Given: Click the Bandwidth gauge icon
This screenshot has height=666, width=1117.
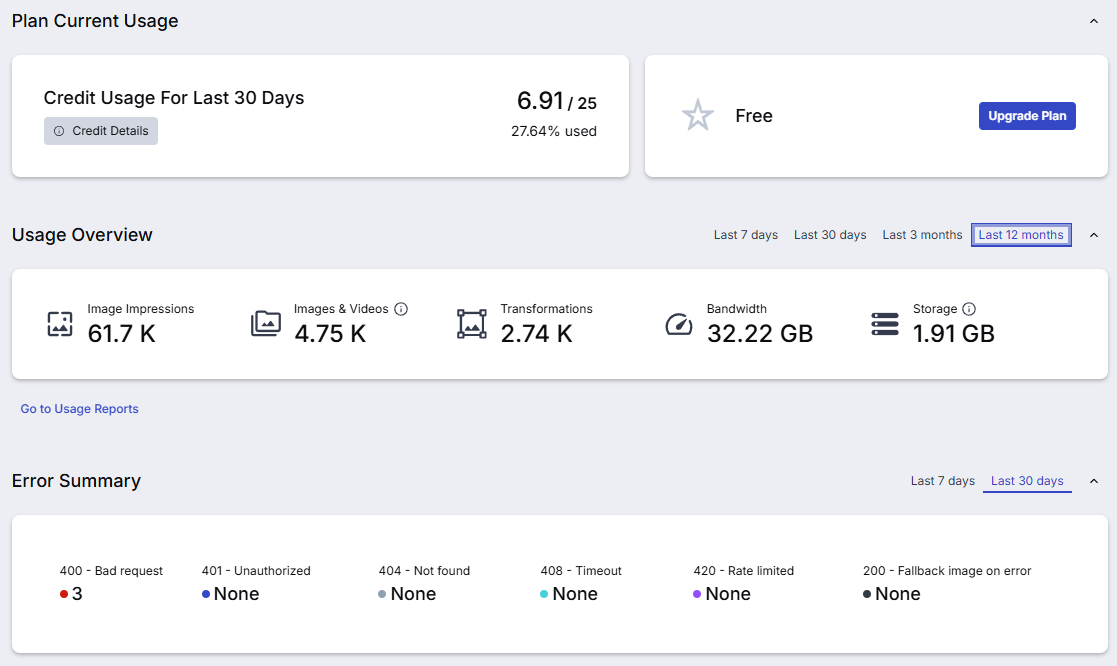Looking at the screenshot, I should pos(679,324).
